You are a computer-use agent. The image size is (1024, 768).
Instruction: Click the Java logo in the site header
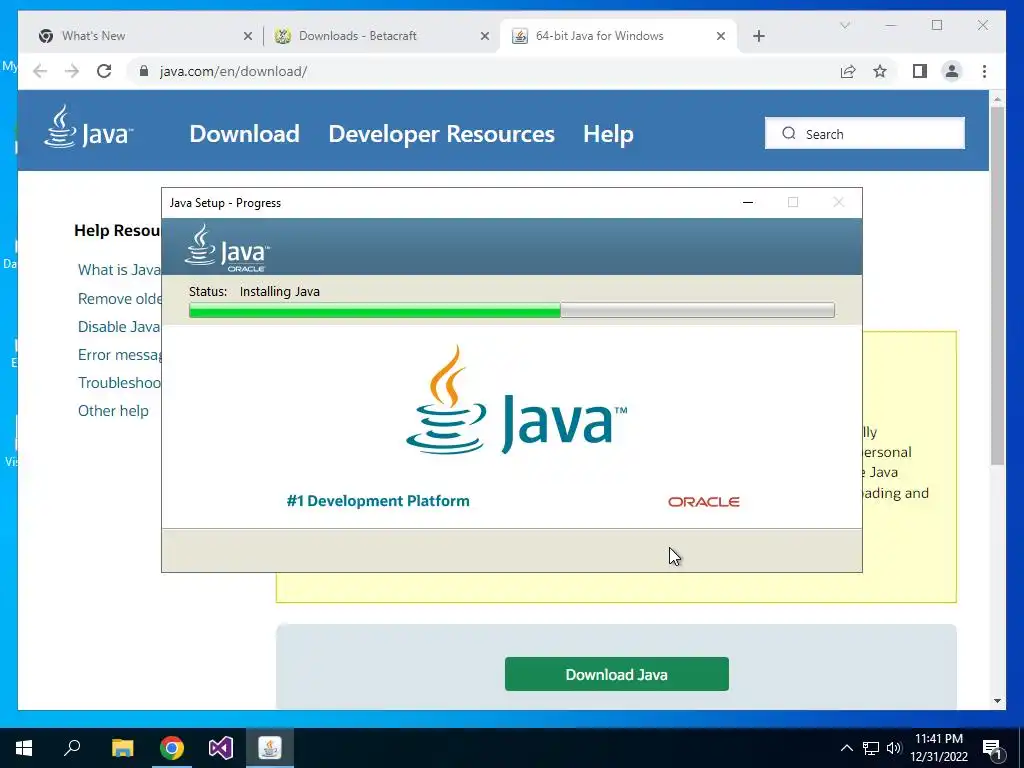(88, 127)
